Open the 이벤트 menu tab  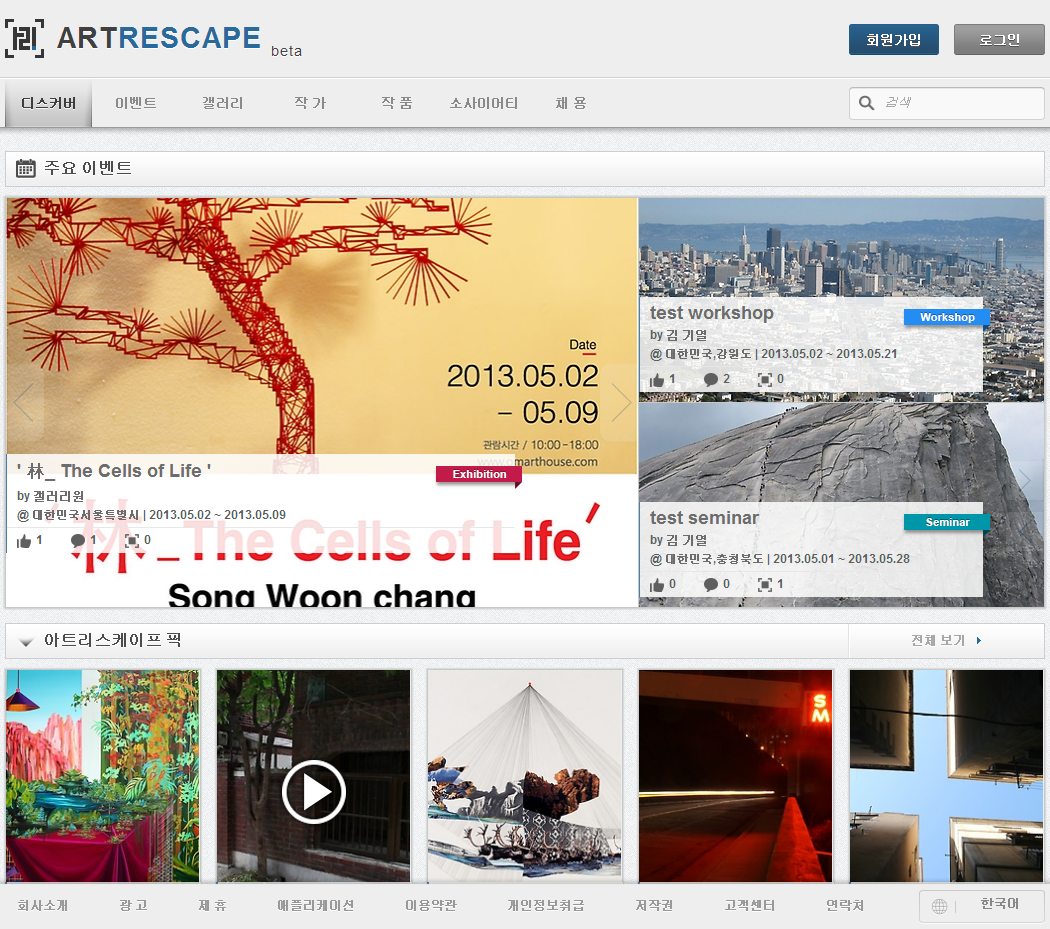136,103
